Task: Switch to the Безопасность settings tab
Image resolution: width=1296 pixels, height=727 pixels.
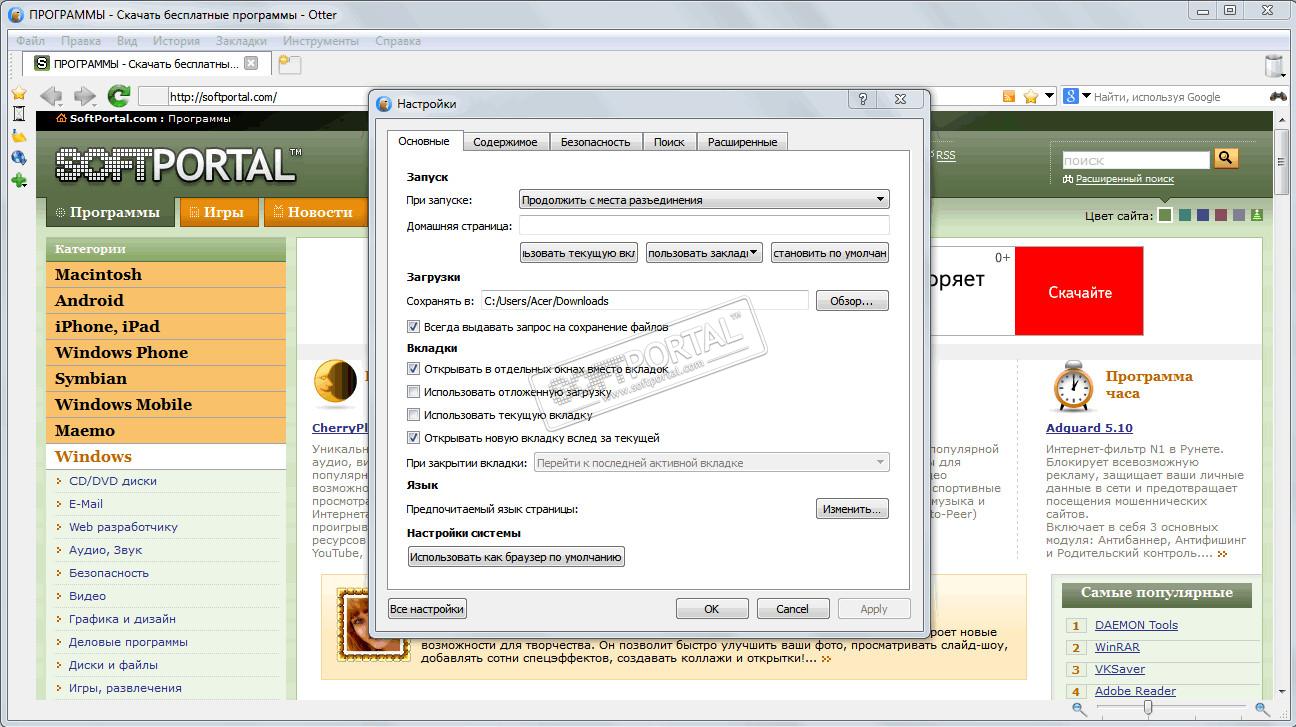Action: pyautogui.click(x=595, y=142)
